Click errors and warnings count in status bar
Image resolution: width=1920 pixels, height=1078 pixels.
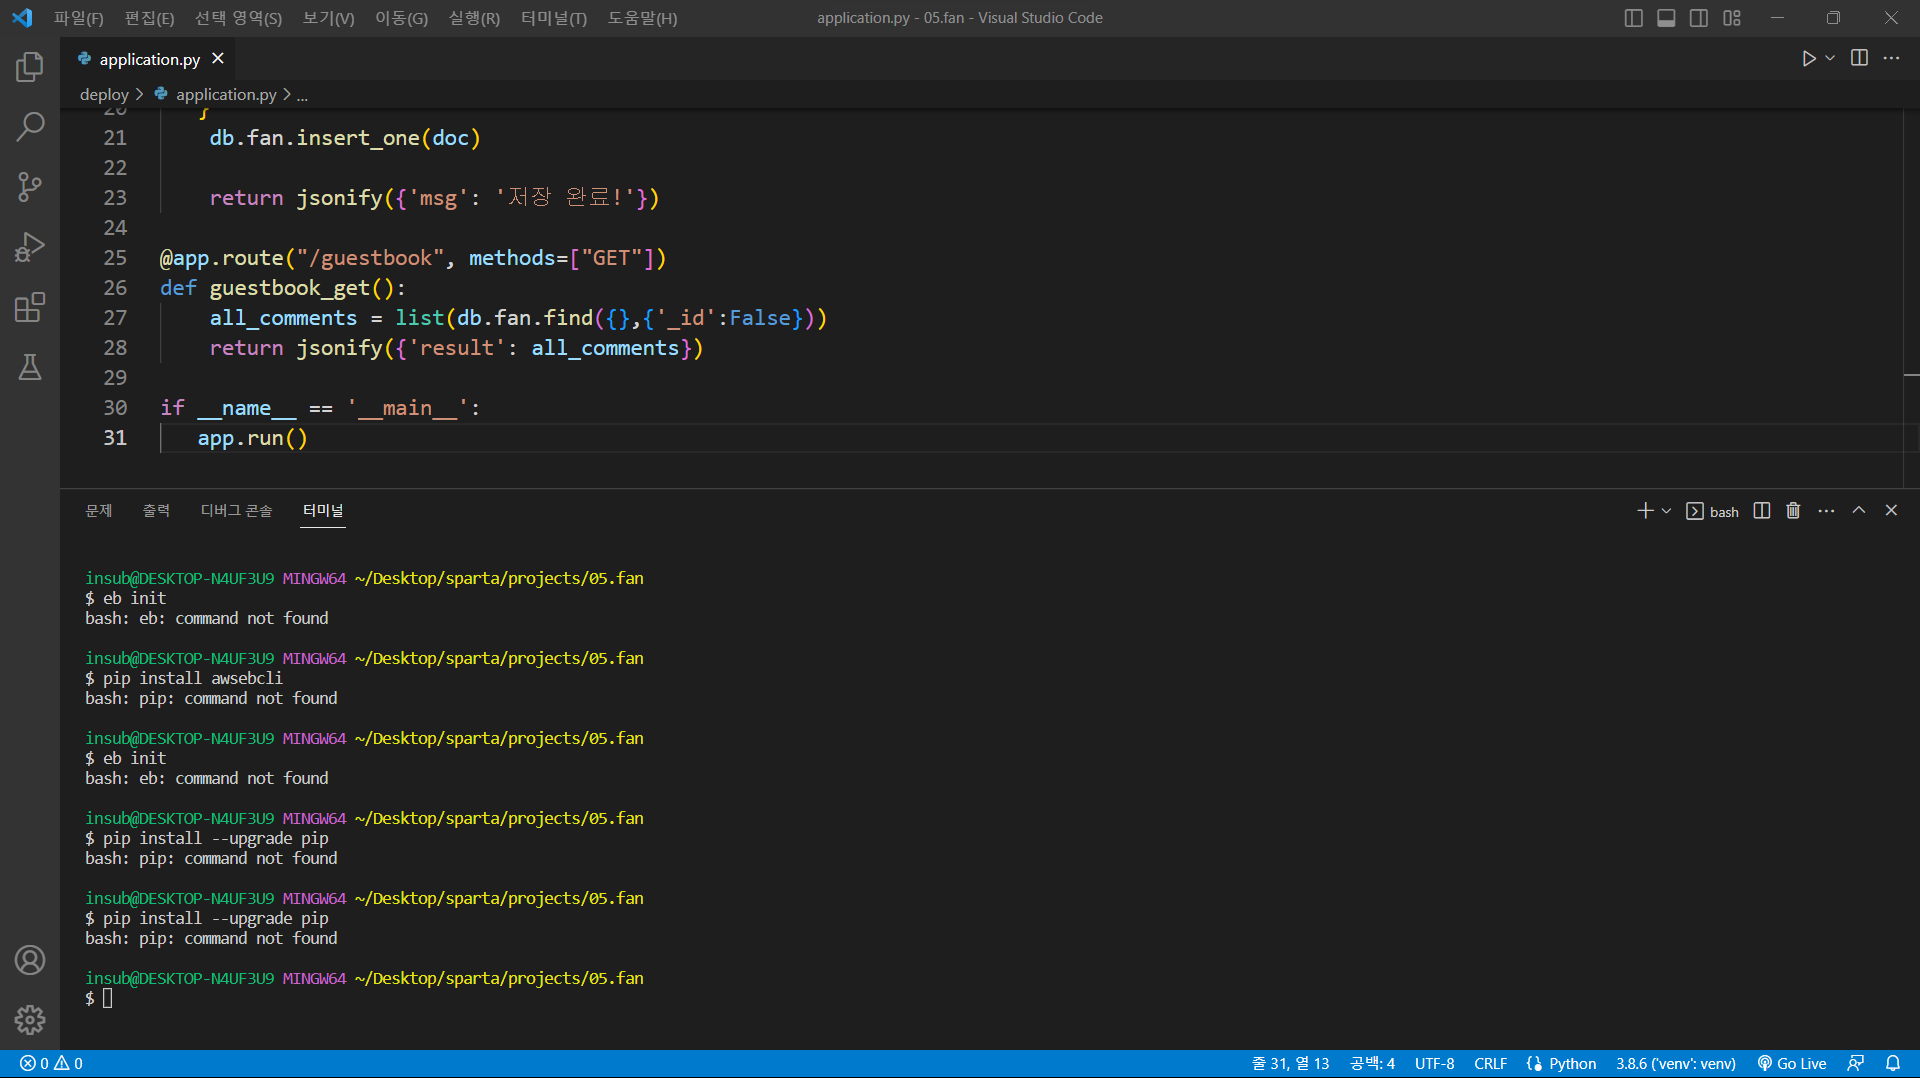pyautogui.click(x=51, y=1064)
